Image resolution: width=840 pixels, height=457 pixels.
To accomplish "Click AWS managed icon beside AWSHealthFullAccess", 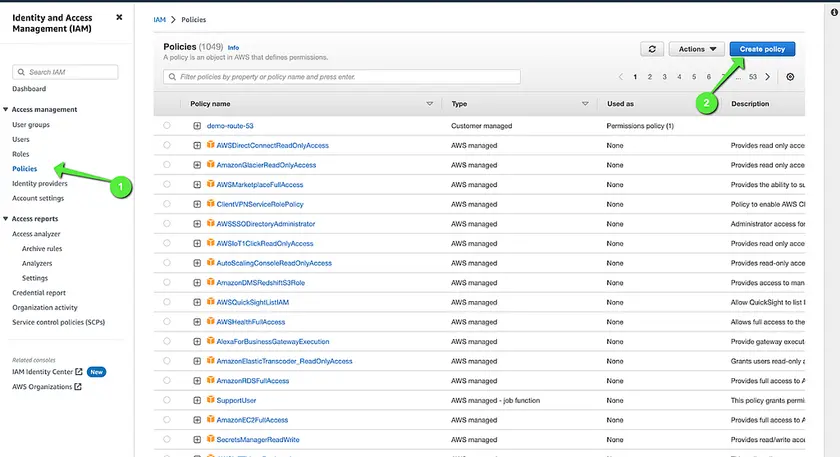I will tap(211, 321).
